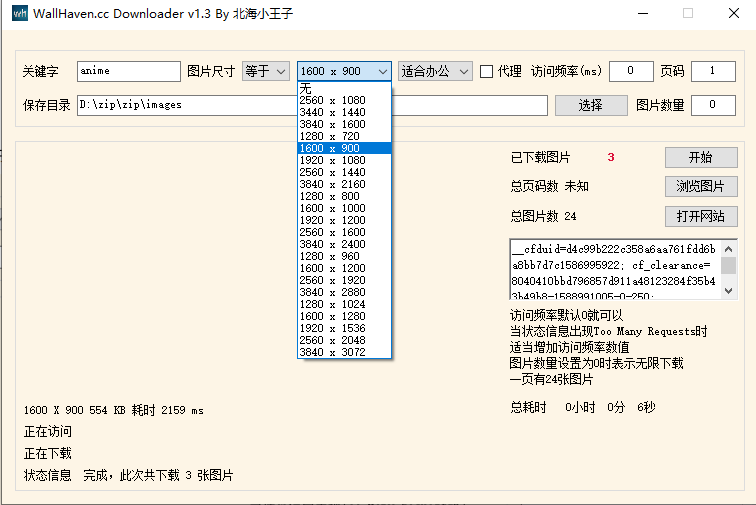Select 1920 x 1080 resolution option

(x=344, y=160)
